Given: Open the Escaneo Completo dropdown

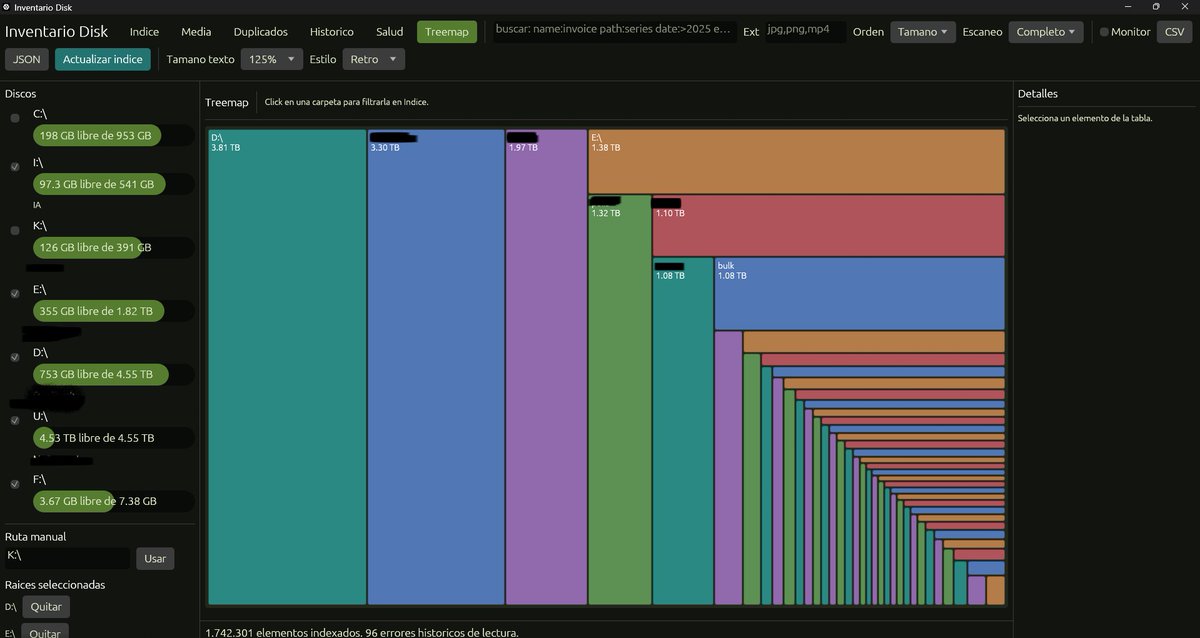Looking at the screenshot, I should tap(1045, 32).
